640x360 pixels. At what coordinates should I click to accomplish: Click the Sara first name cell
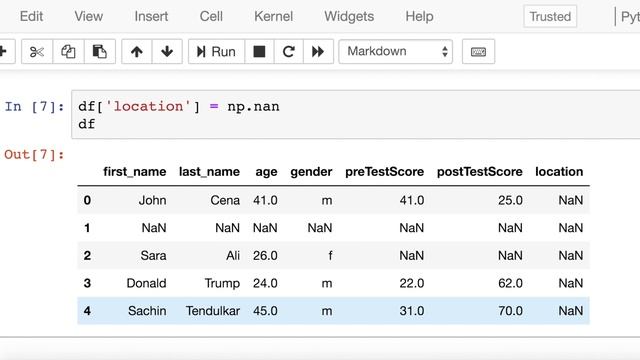coord(153,256)
